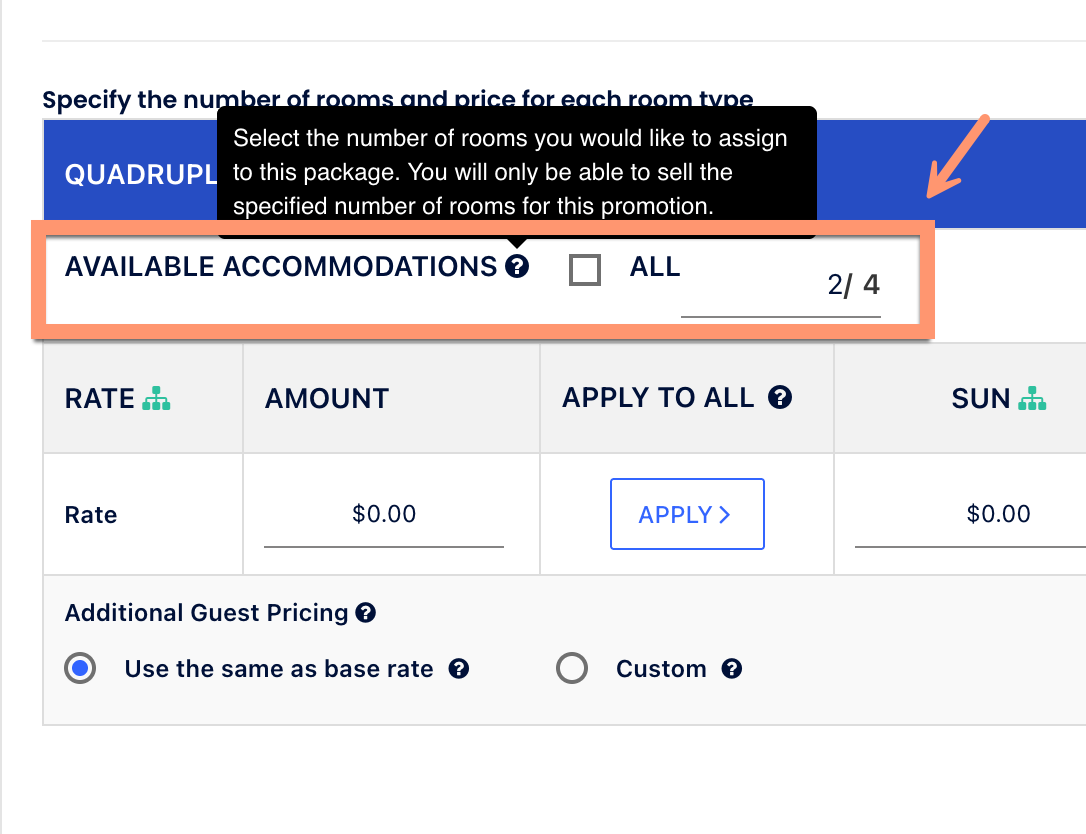Click the available rooms count field
The width and height of the screenshot is (1086, 834).
coord(780,287)
